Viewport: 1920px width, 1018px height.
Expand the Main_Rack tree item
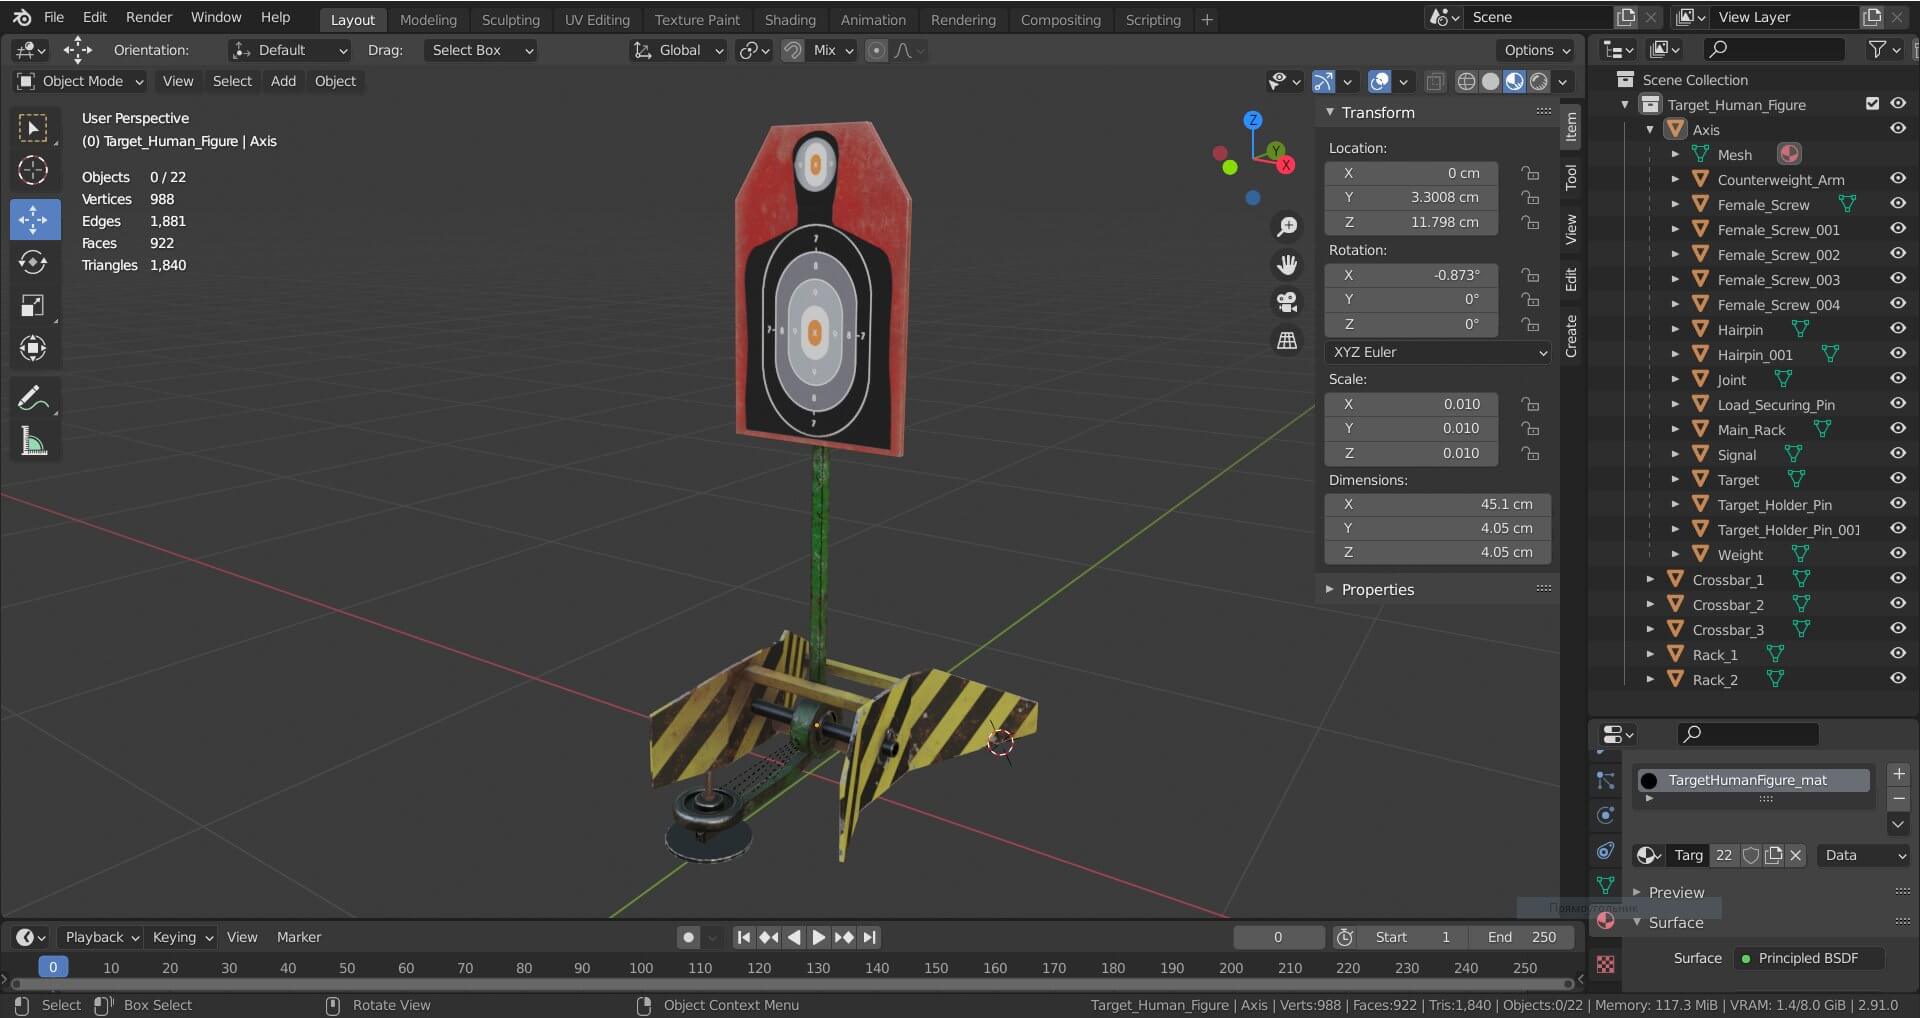[x=1675, y=430]
